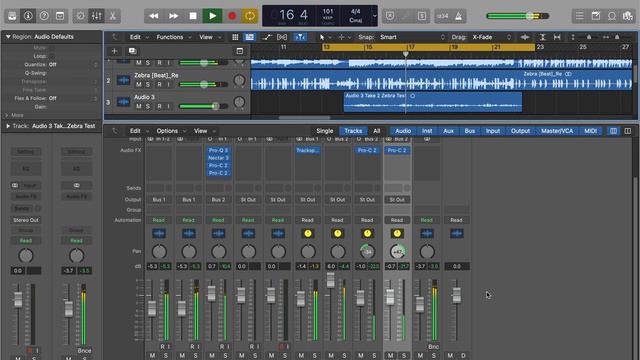Open the Functions menu
The height and width of the screenshot is (360, 640).
(173, 37)
